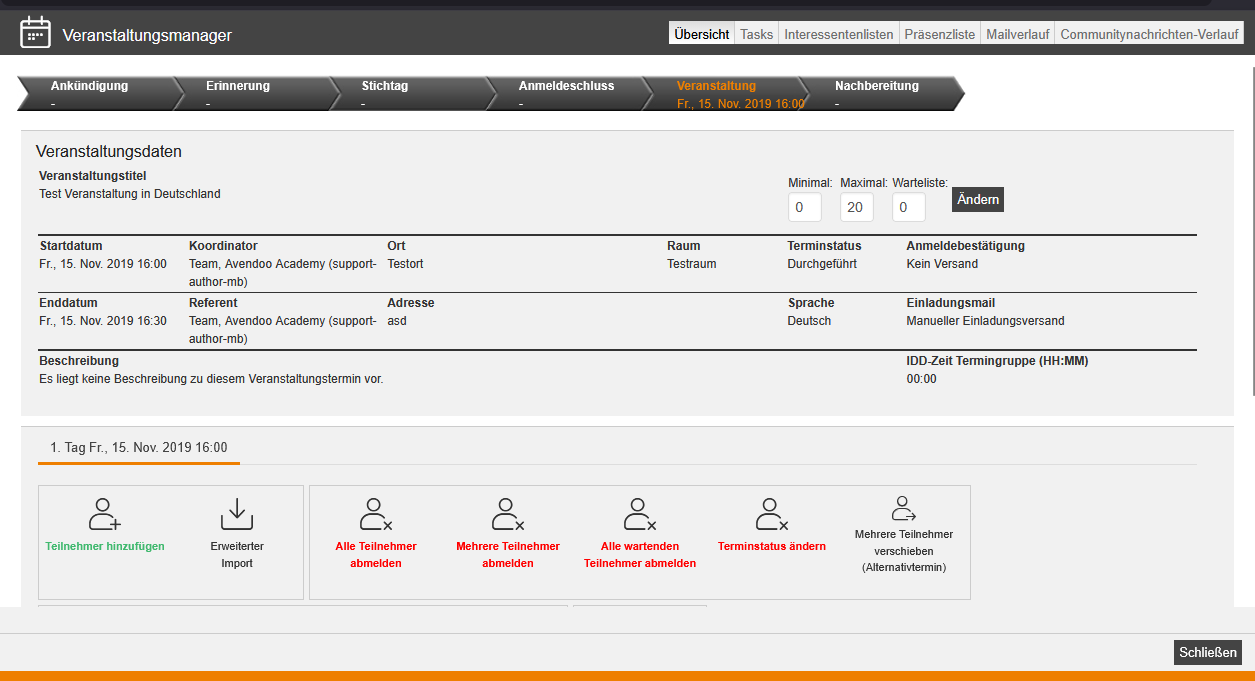Click the Veranstaltungsmanager calendar icon
The width and height of the screenshot is (1255, 681).
36,33
